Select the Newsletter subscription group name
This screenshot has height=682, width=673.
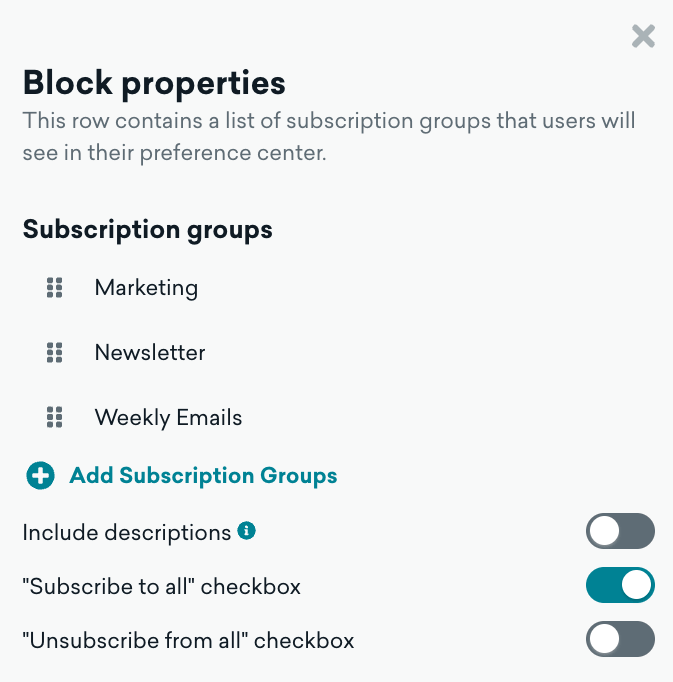150,352
